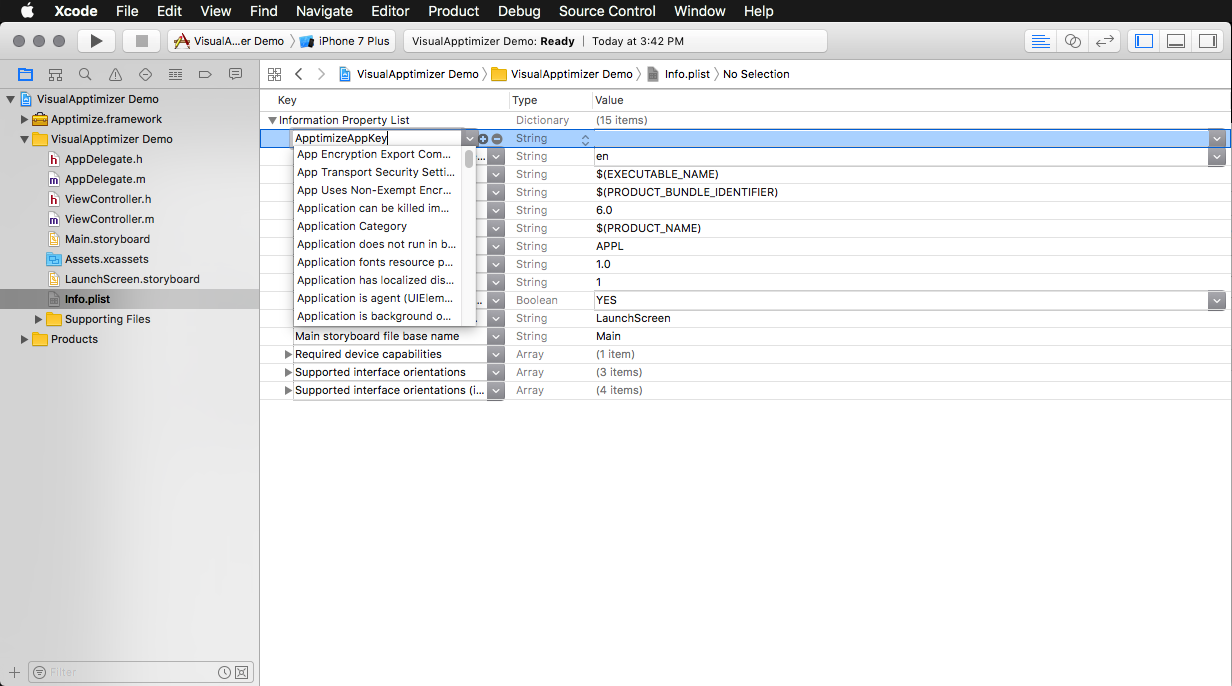Open the Breakpoint navigator

point(205,74)
